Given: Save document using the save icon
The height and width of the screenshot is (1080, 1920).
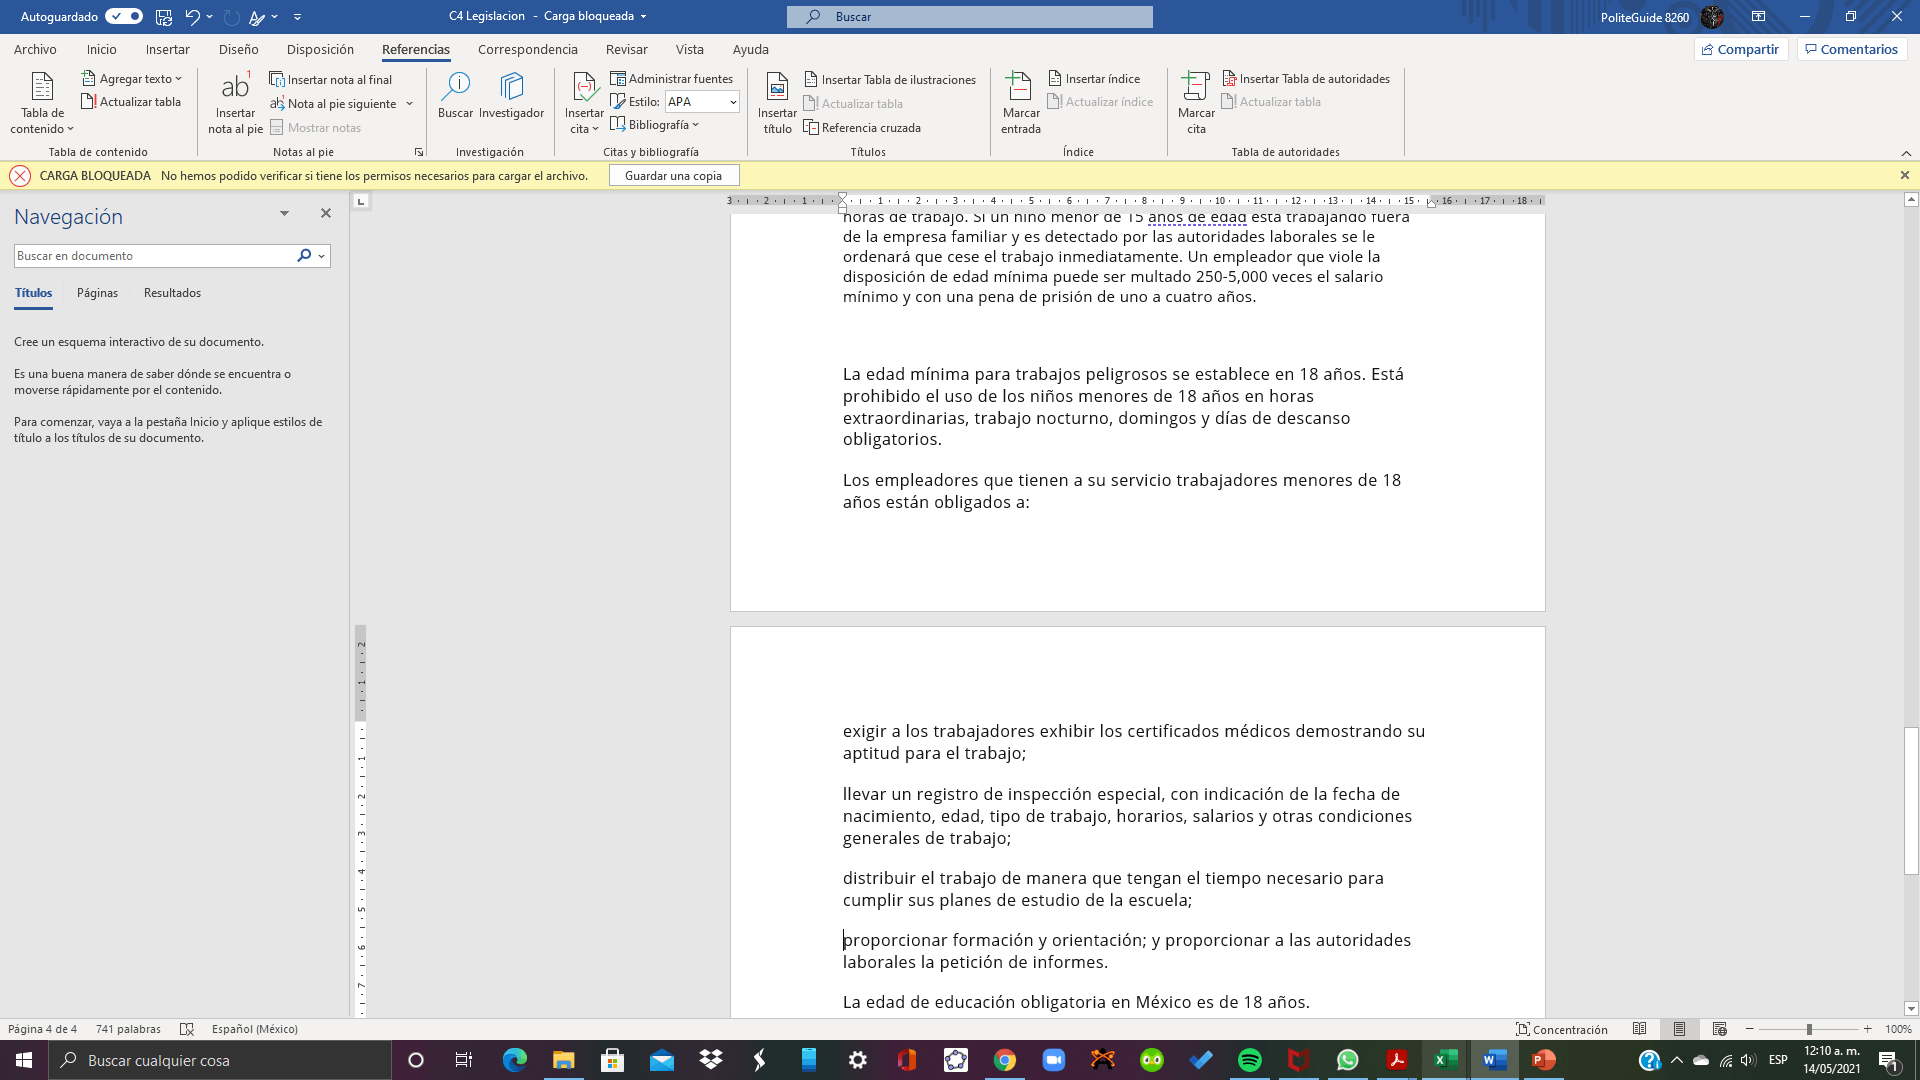Looking at the screenshot, I should [x=164, y=17].
